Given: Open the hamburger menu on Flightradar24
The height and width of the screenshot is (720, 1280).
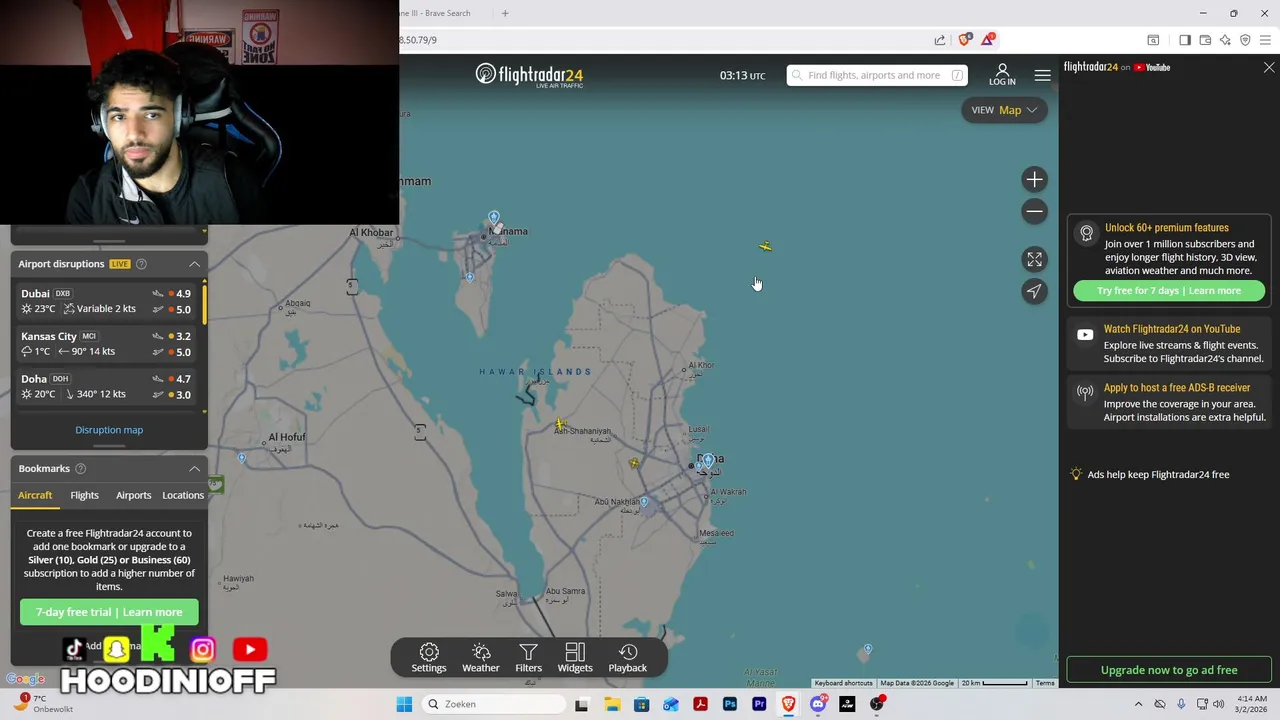Looking at the screenshot, I should (x=1042, y=75).
